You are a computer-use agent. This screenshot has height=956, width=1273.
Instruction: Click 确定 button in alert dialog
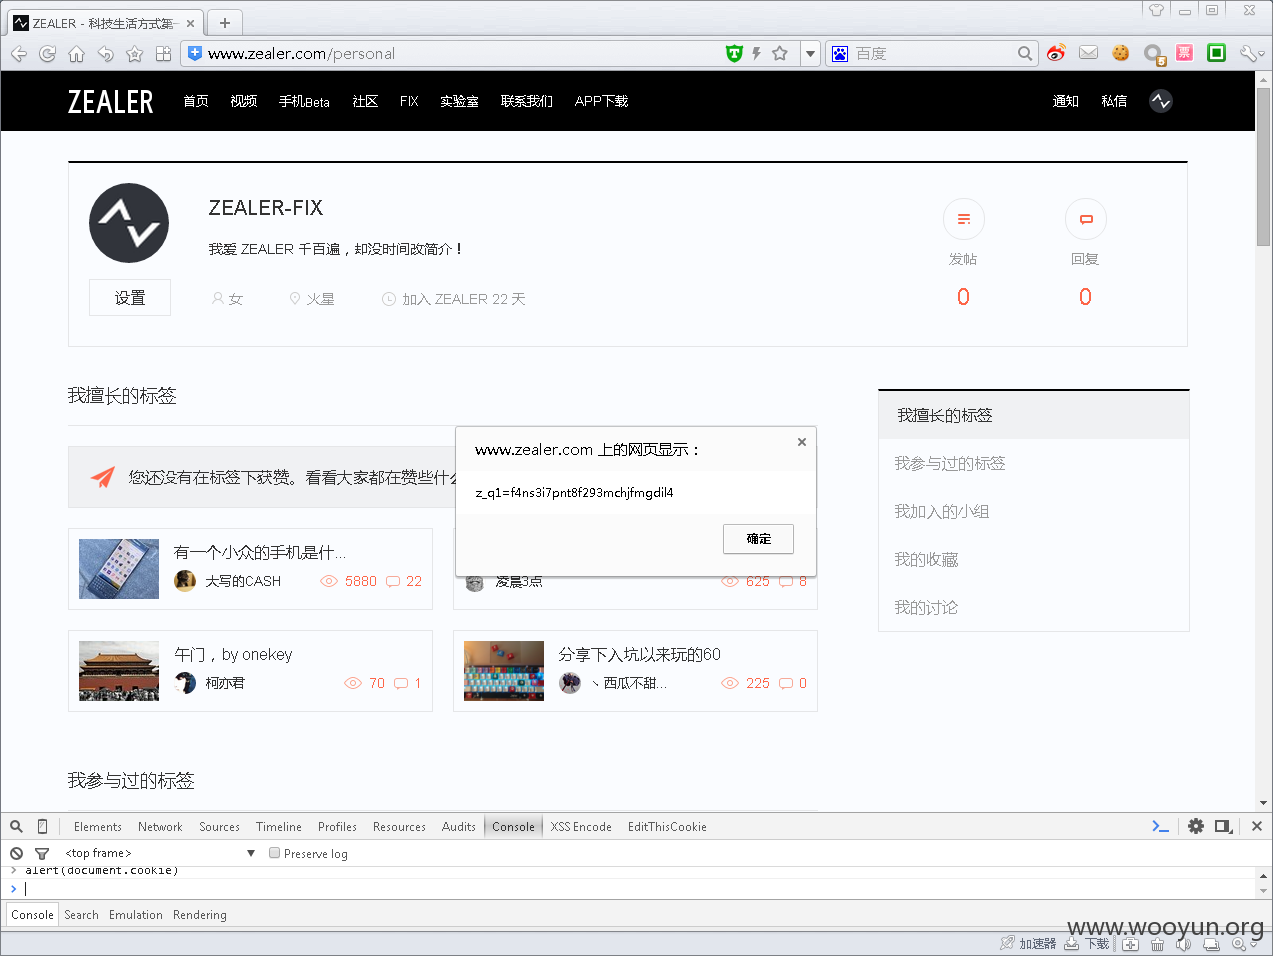759,539
